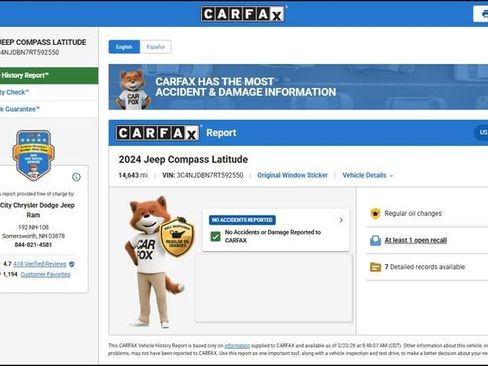Click the dealer phone number 844-821-4581
This screenshot has width=488, height=366.
(33, 245)
